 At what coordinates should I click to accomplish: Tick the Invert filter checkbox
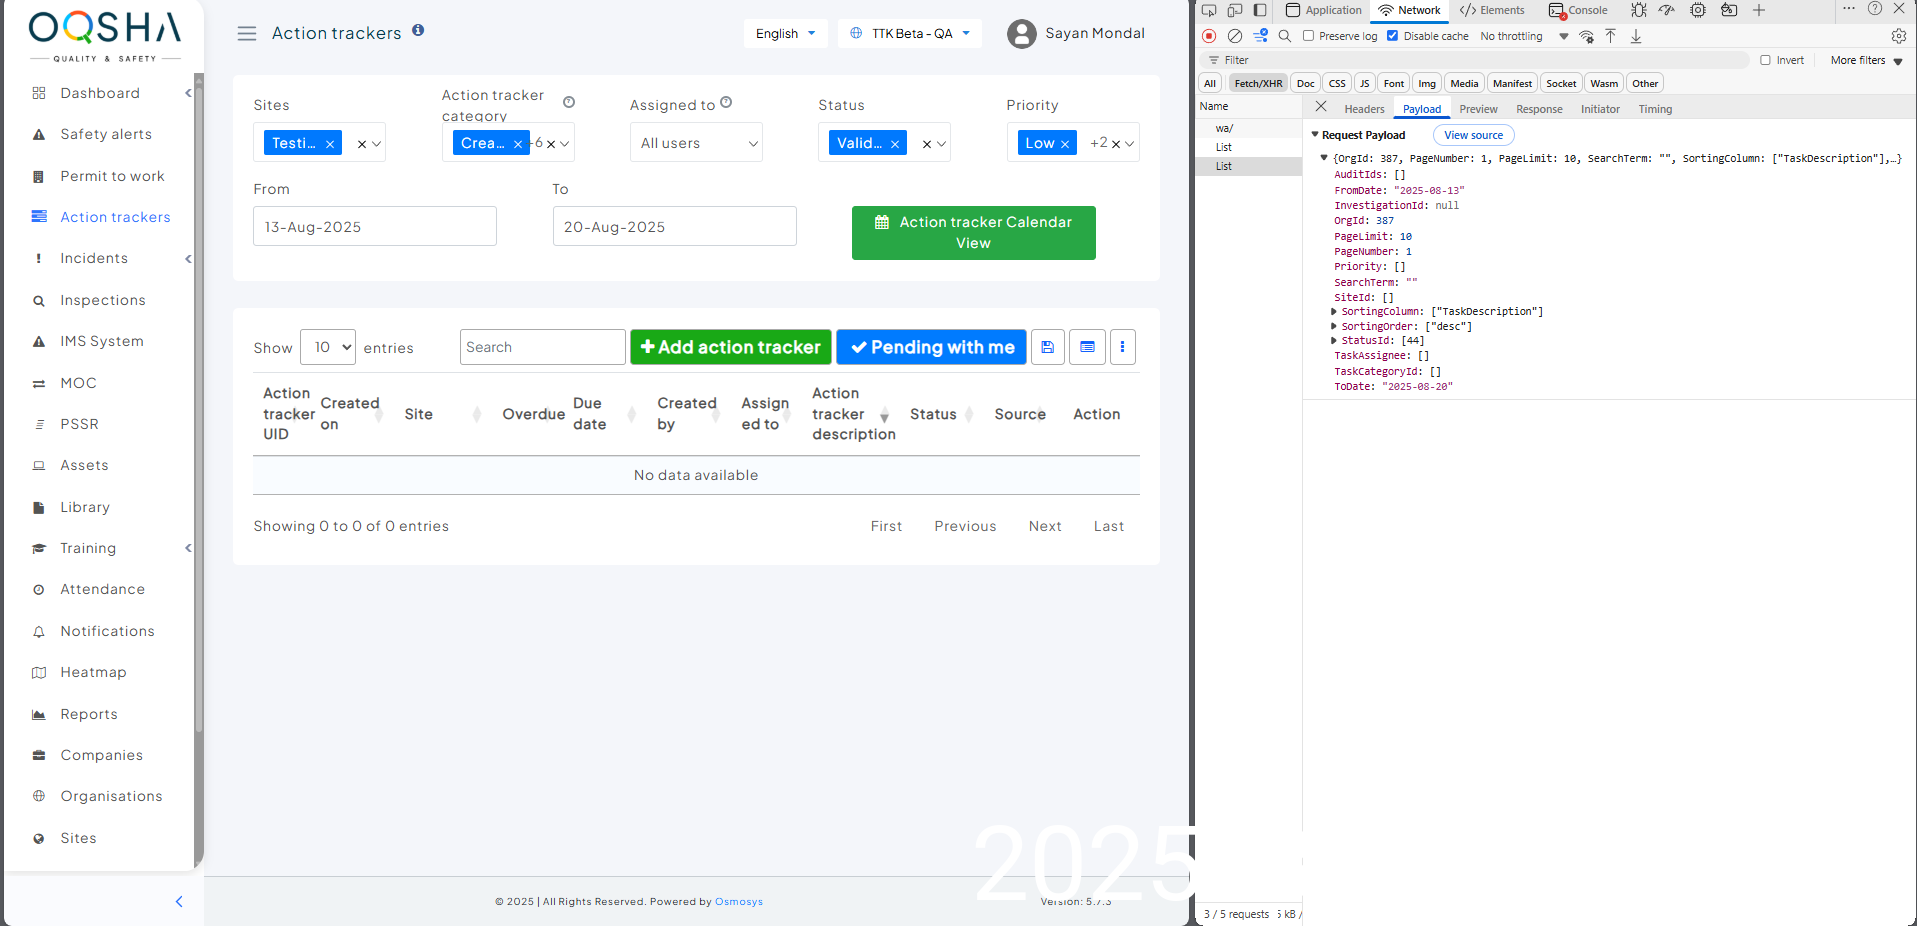[1765, 60]
